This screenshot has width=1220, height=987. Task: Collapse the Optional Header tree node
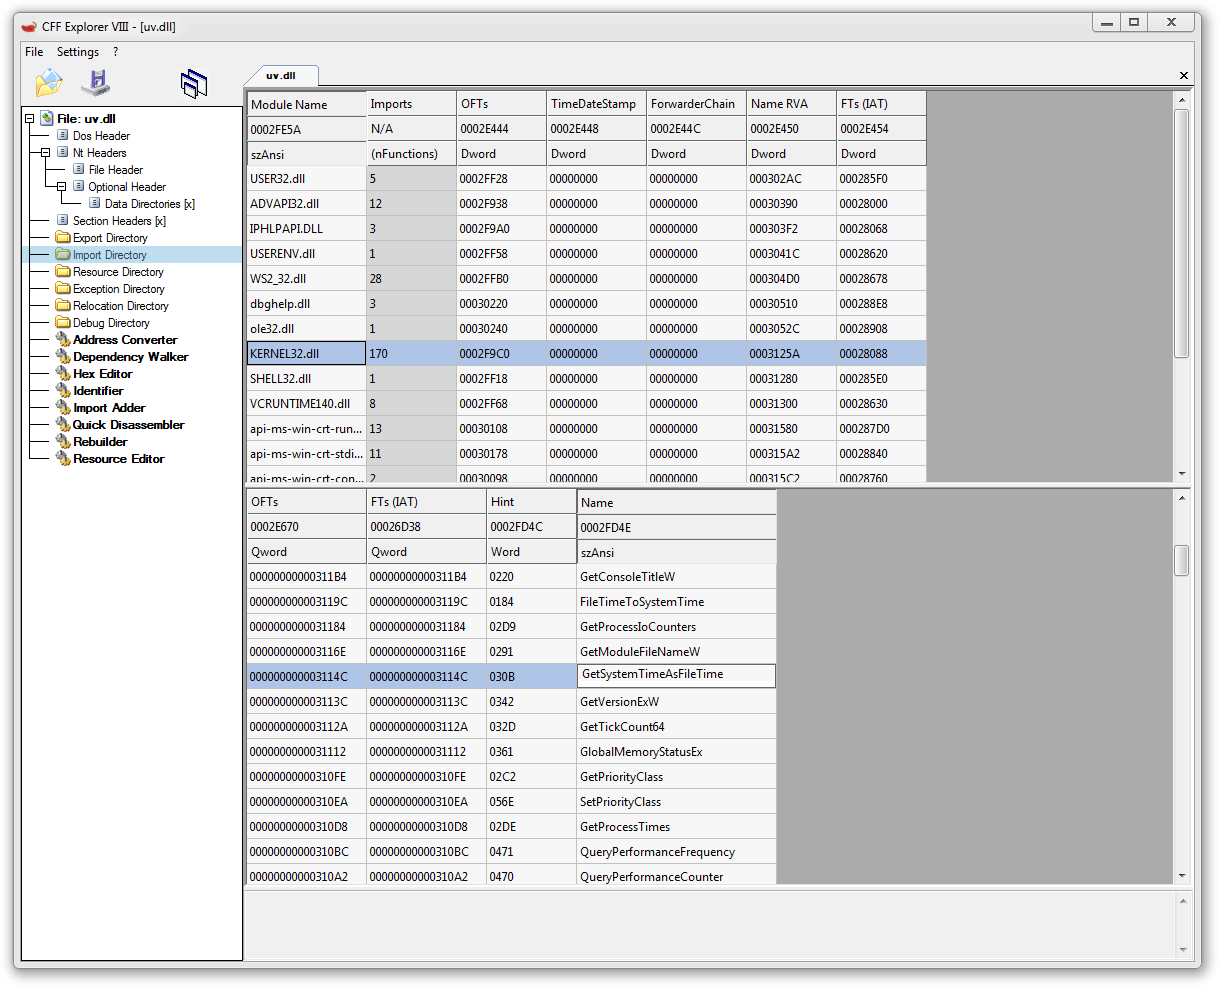(61, 186)
